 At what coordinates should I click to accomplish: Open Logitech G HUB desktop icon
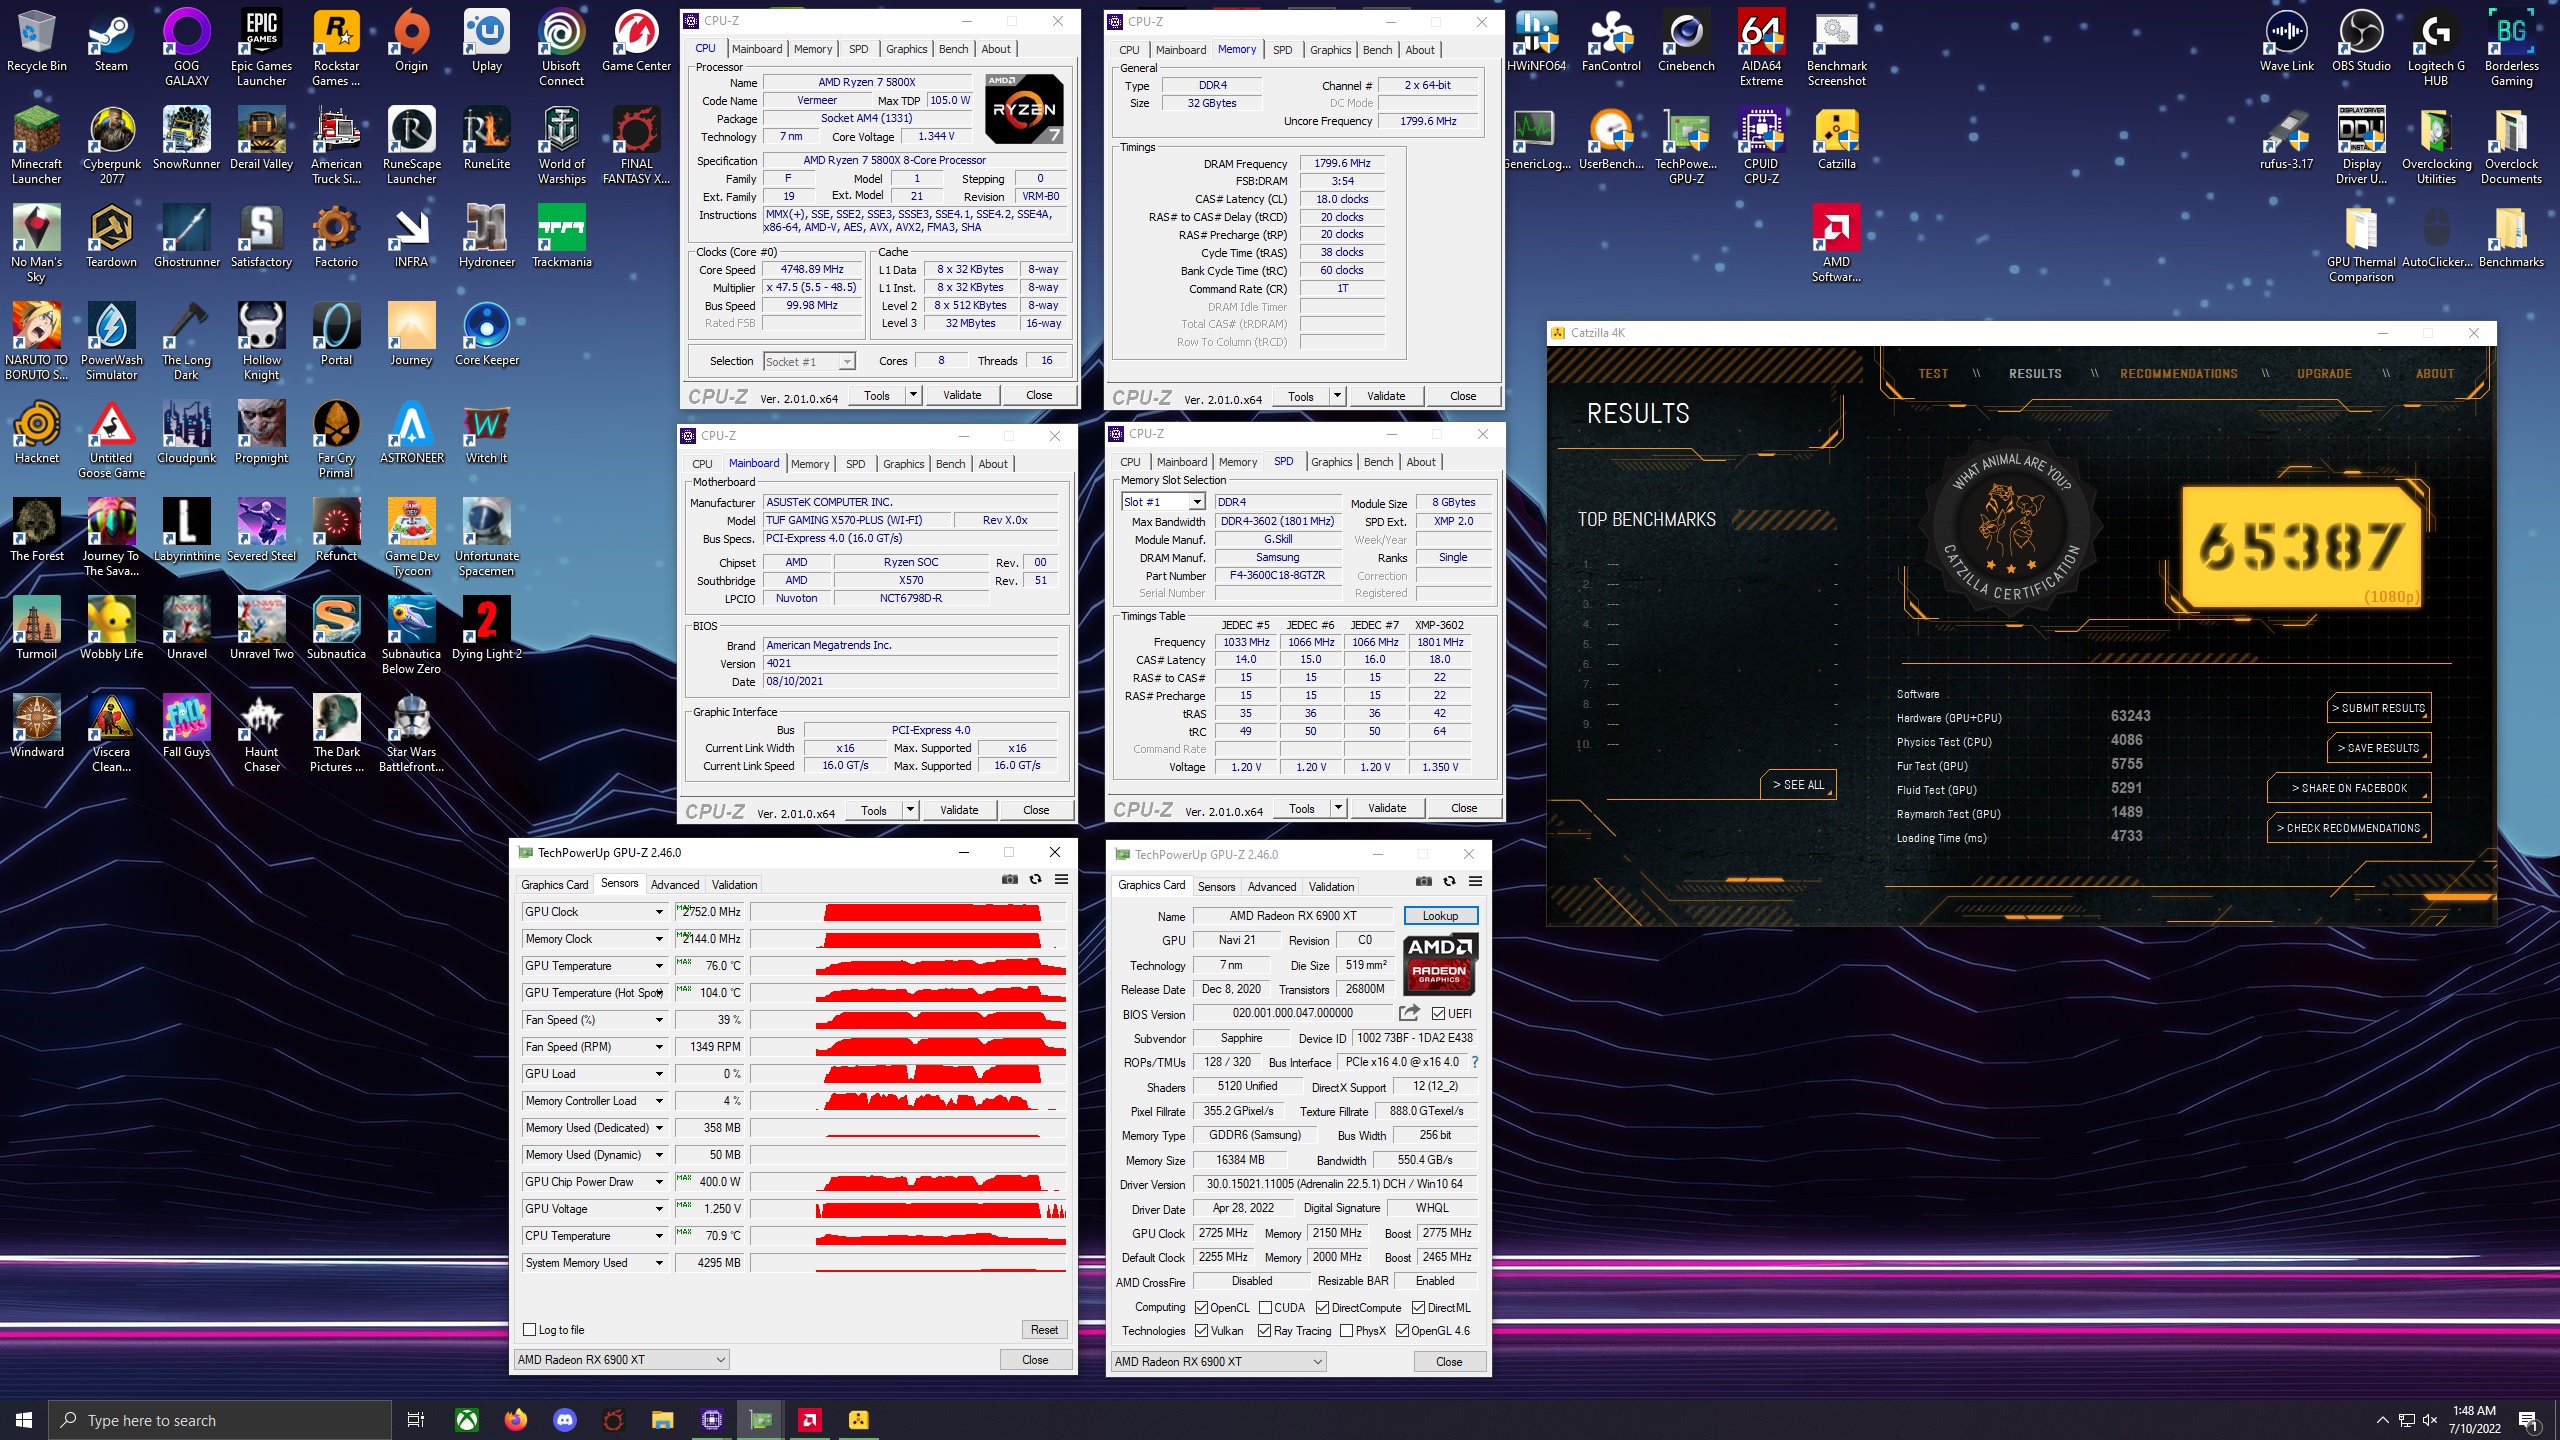coord(2436,47)
